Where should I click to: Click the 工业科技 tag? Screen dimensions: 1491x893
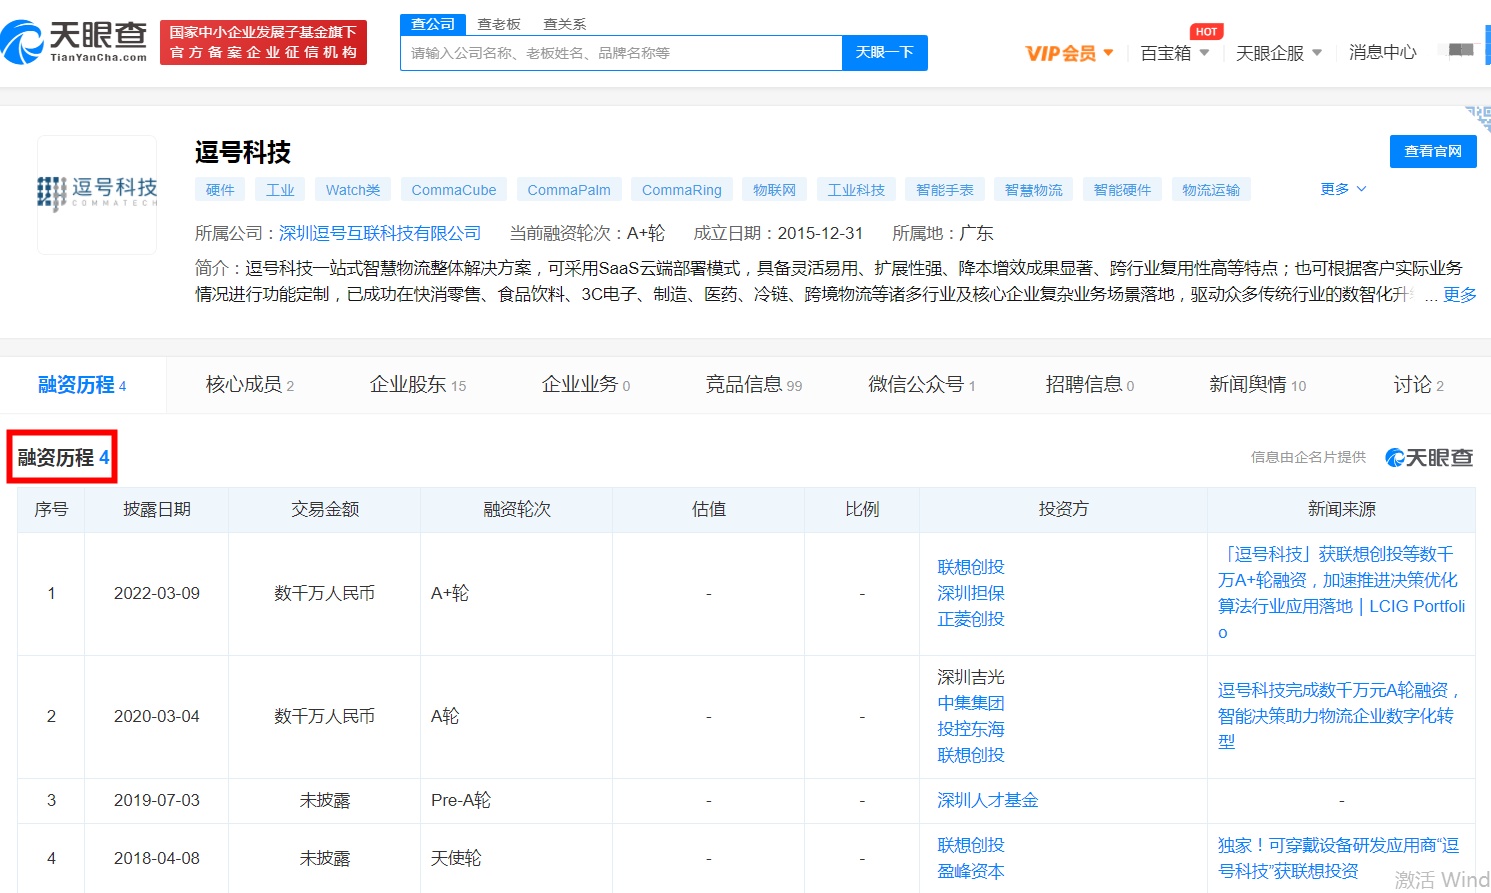[x=856, y=190]
